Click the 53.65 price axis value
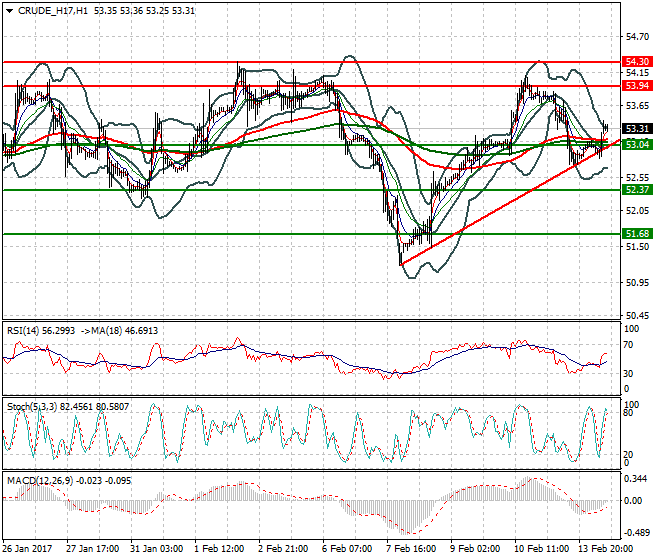Image resolution: width=660 pixels, height=560 pixels. click(637, 106)
